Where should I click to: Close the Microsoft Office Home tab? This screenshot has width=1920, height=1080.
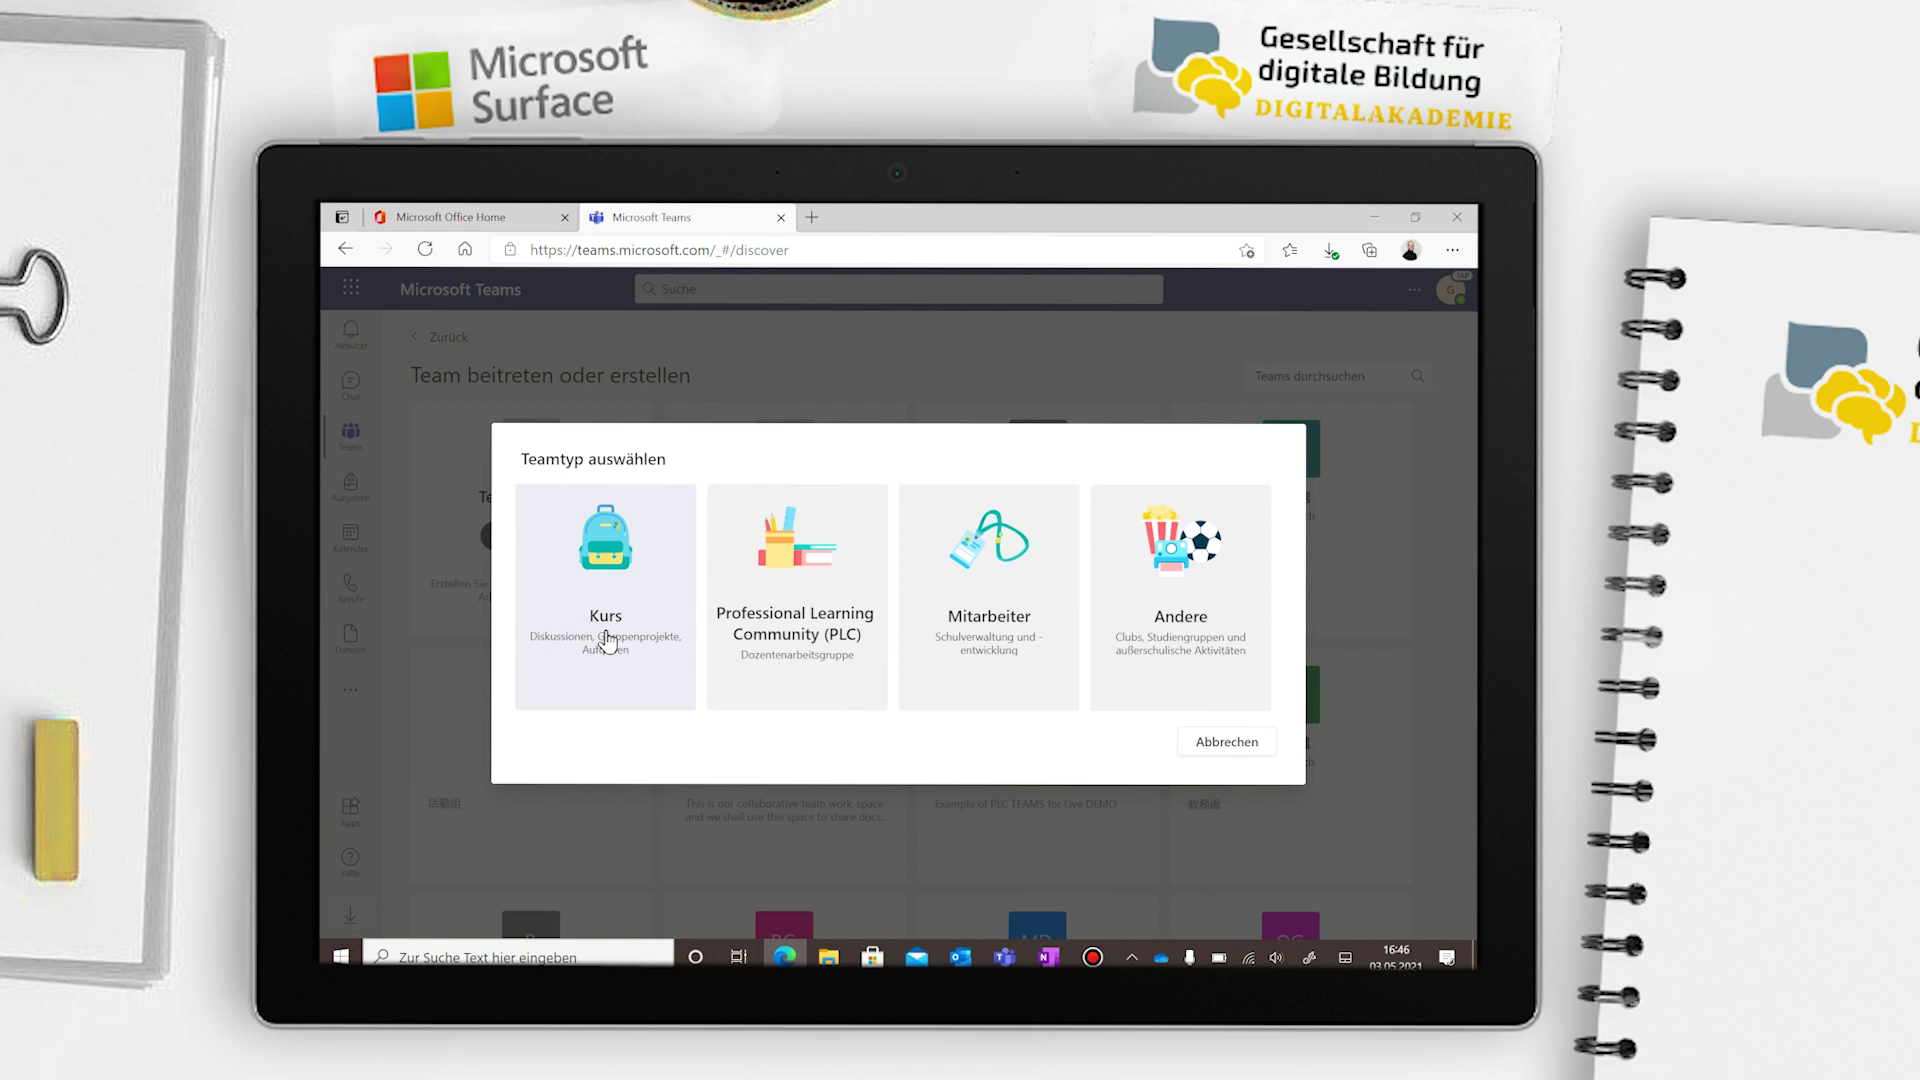(x=565, y=217)
